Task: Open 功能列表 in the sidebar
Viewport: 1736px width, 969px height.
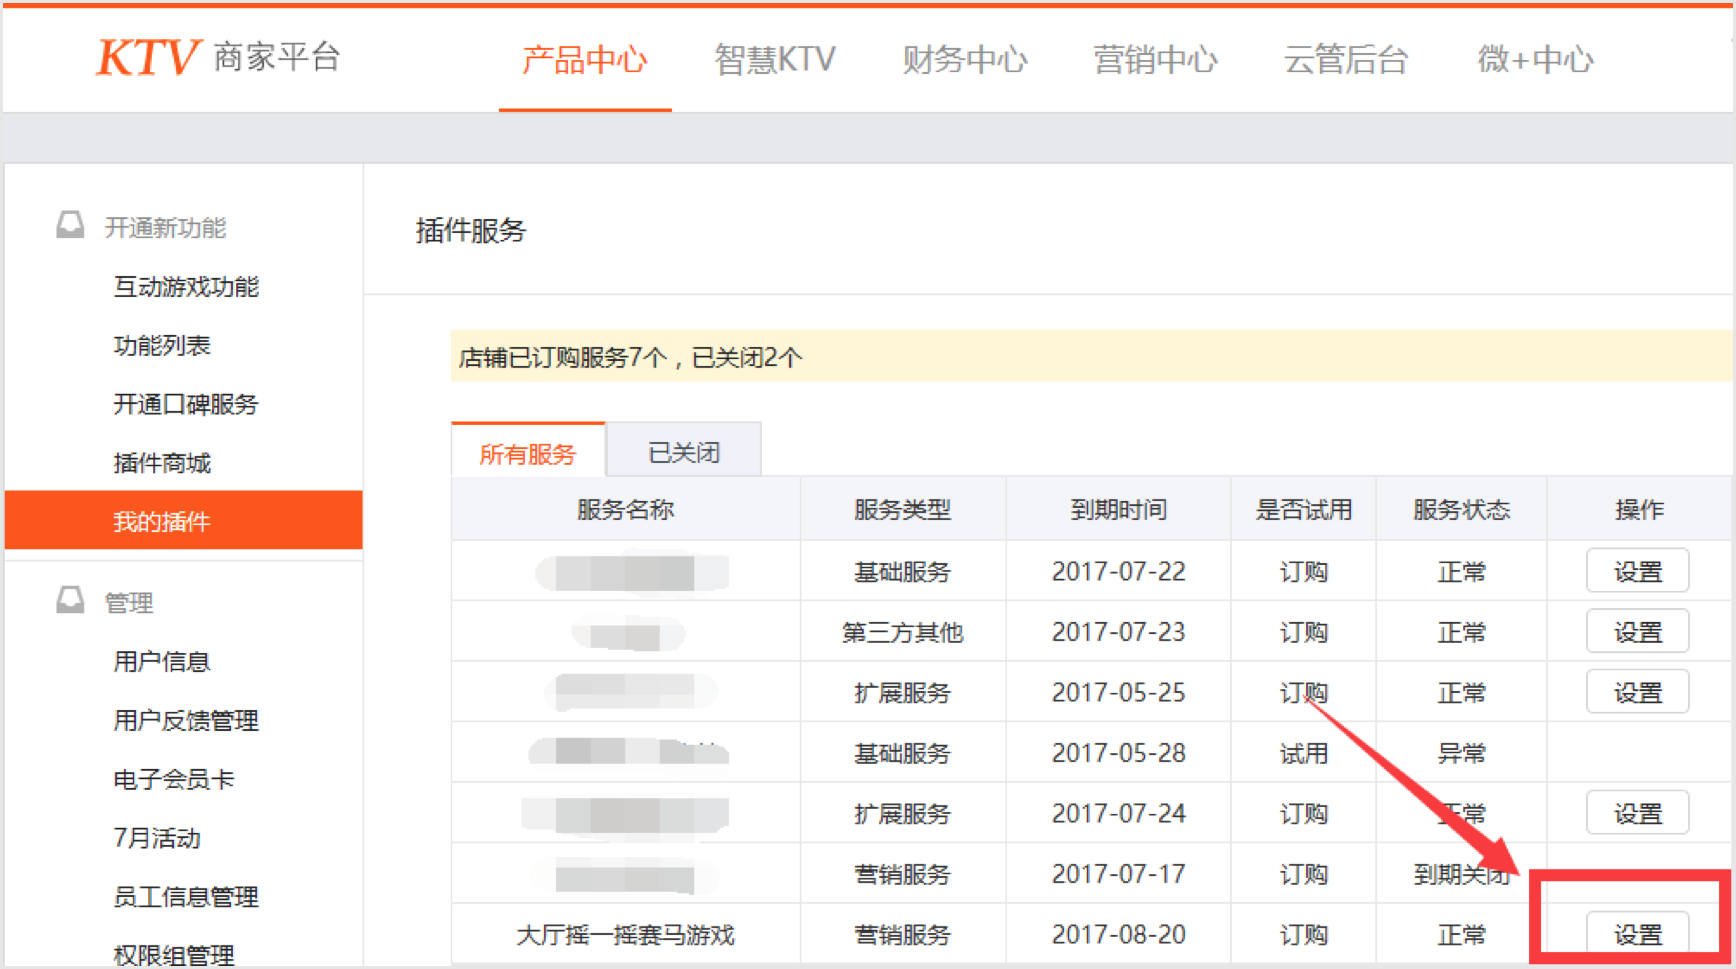Action: [x=162, y=346]
